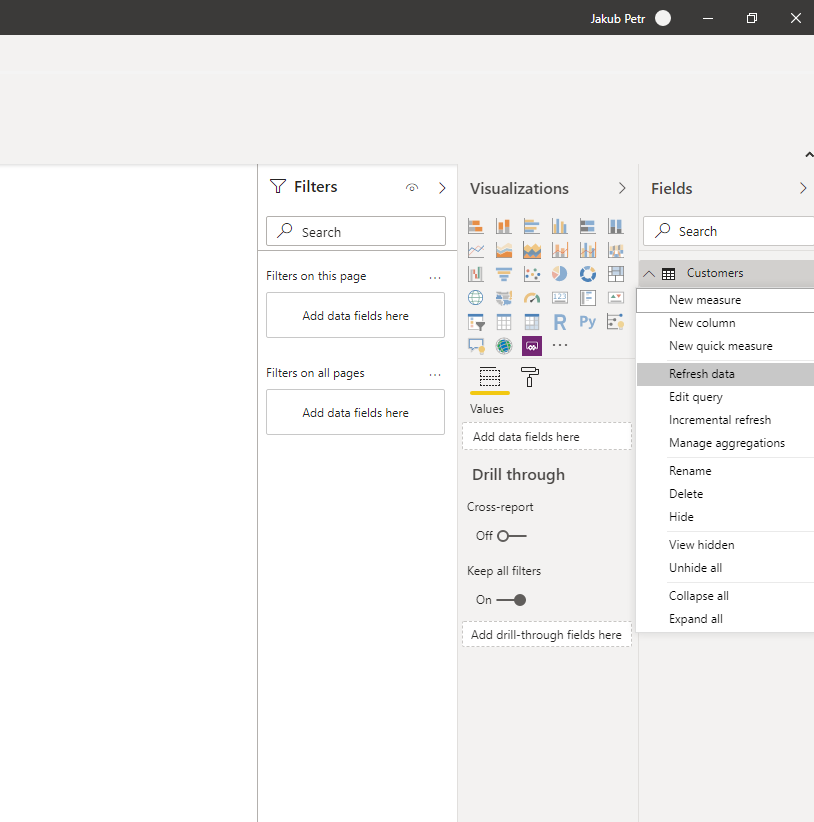The width and height of the screenshot is (814, 822).
Task: Choose the Filled map visual
Action: pos(504,298)
